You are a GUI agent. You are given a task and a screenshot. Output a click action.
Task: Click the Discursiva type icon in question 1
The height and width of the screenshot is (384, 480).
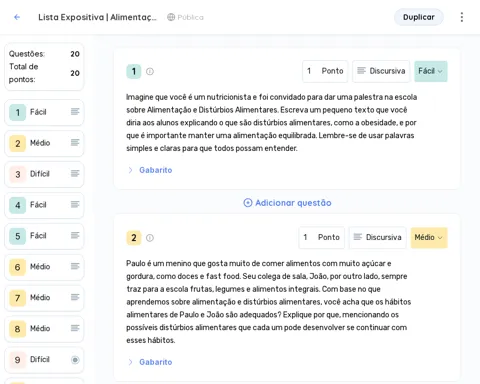pos(361,71)
